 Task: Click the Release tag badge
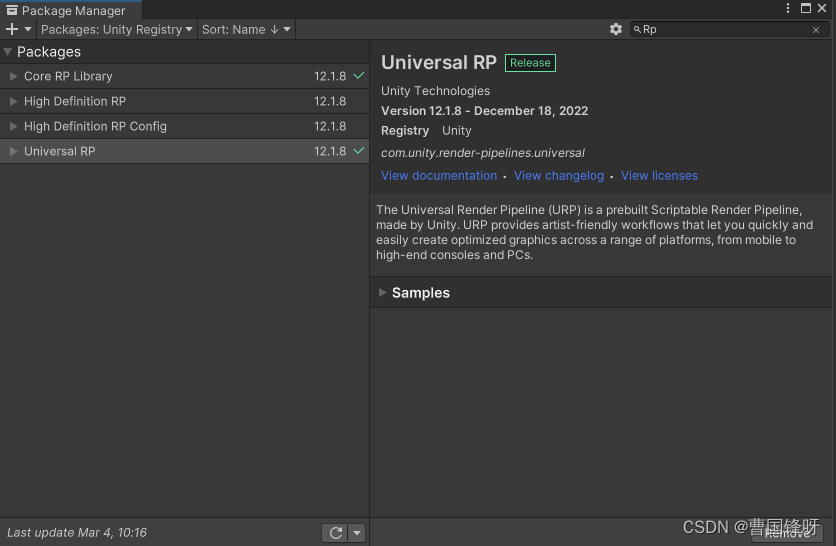tap(530, 63)
